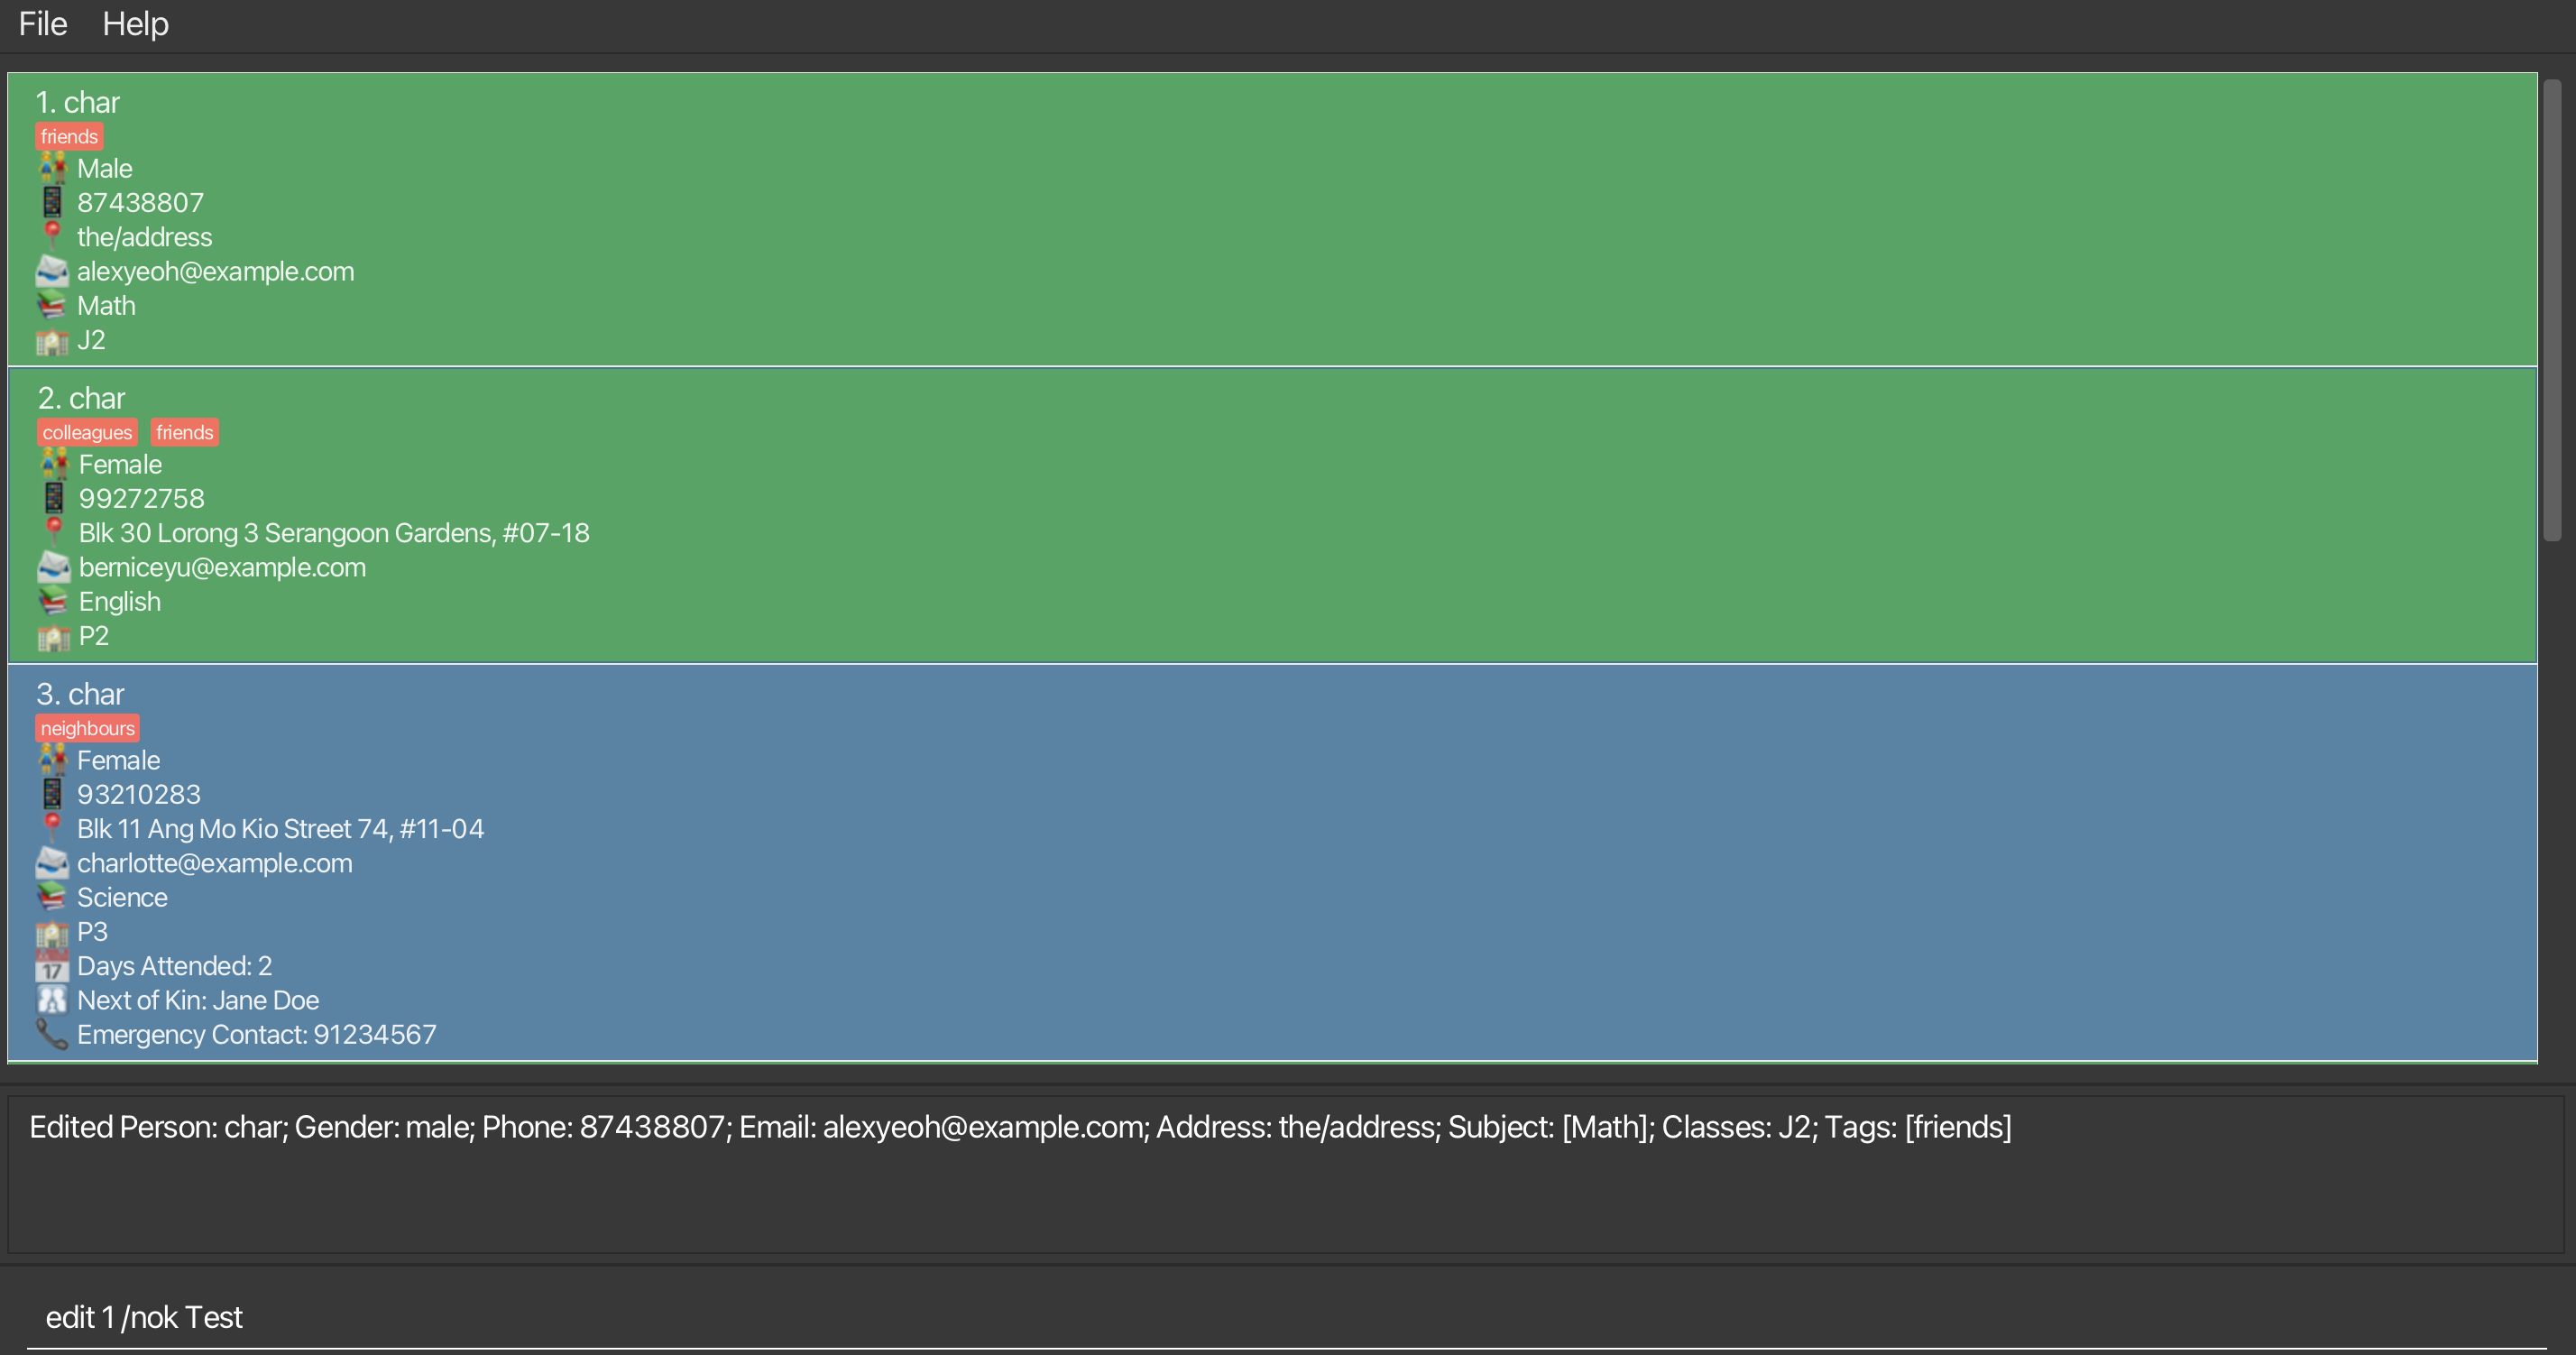Select the third person card name

tap(80, 694)
